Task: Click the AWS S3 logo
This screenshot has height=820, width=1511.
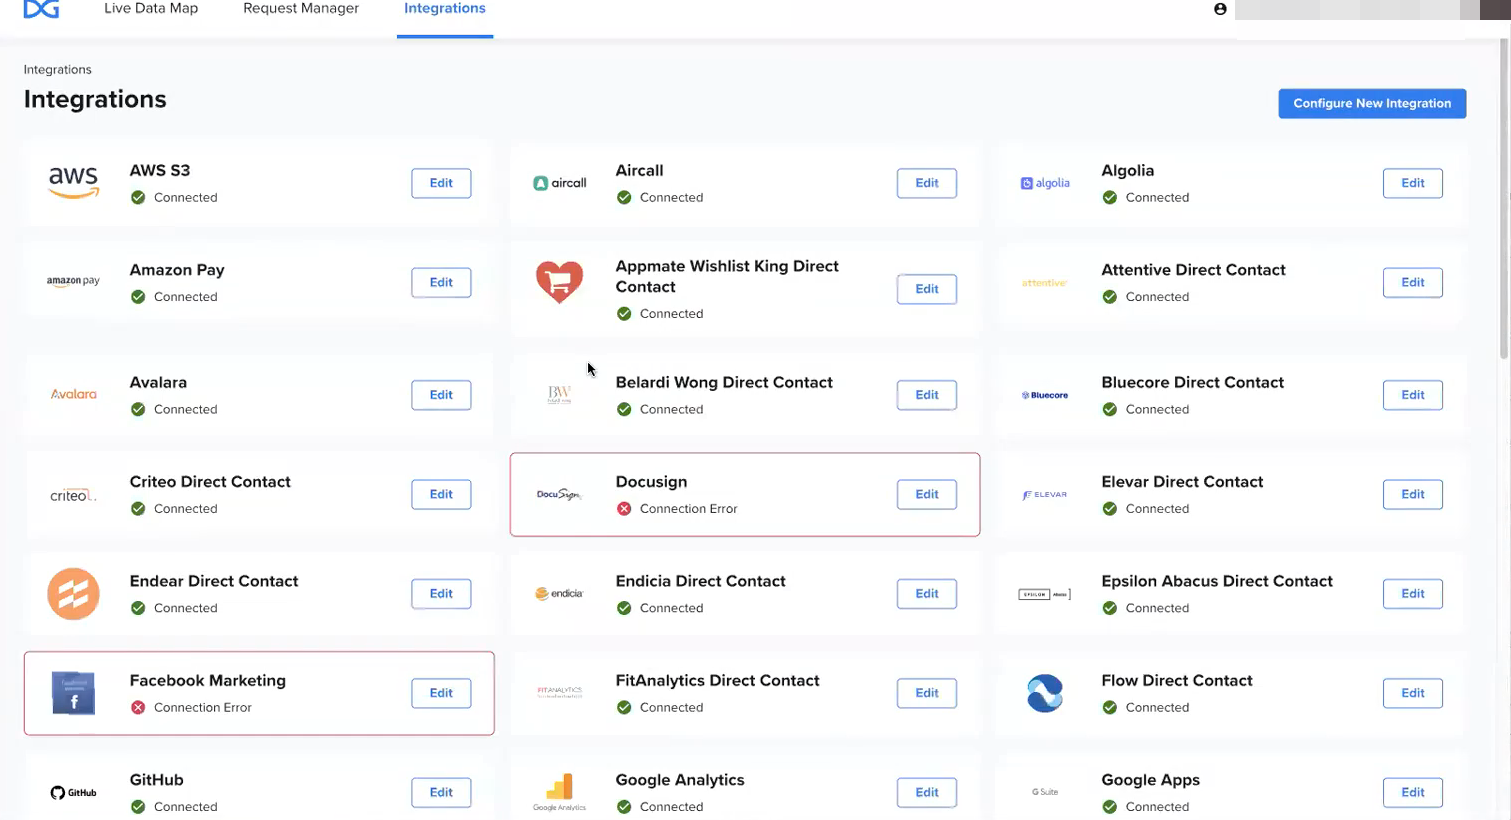Action: tap(74, 183)
